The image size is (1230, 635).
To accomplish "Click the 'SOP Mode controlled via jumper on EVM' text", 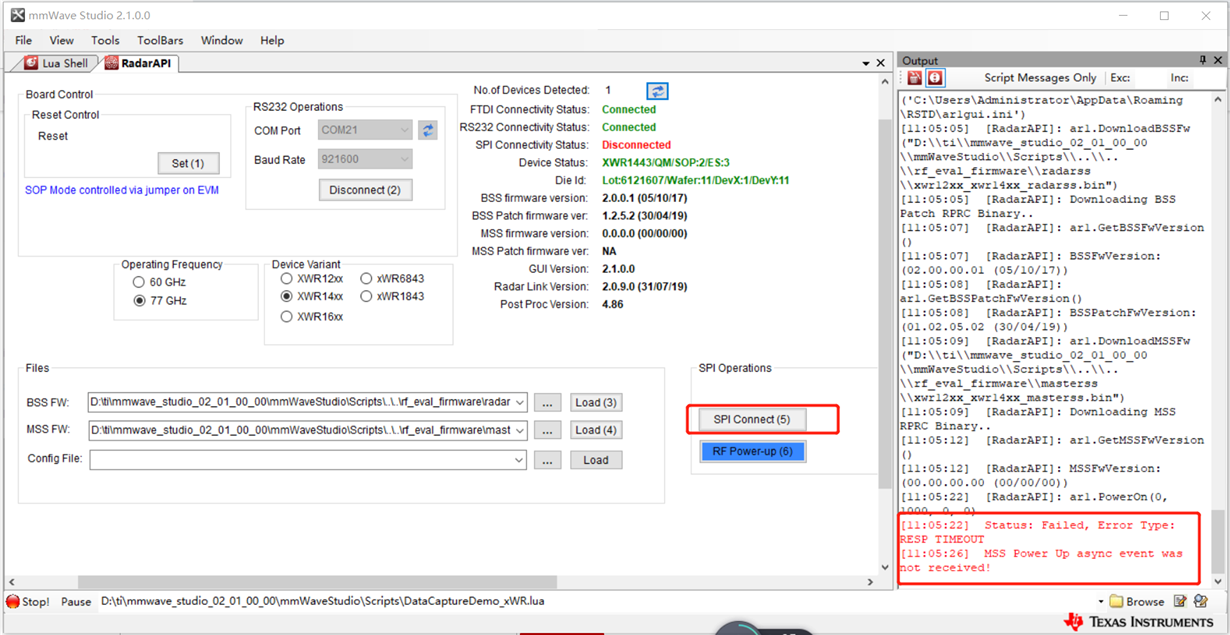I will pyautogui.click(x=122, y=190).
